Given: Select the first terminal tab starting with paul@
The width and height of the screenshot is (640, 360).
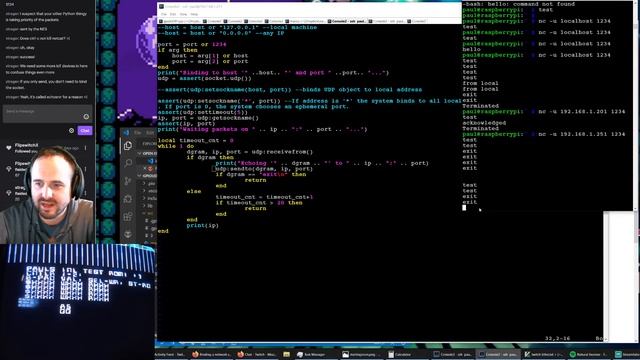Looking at the screenshot, I should (180, 21).
